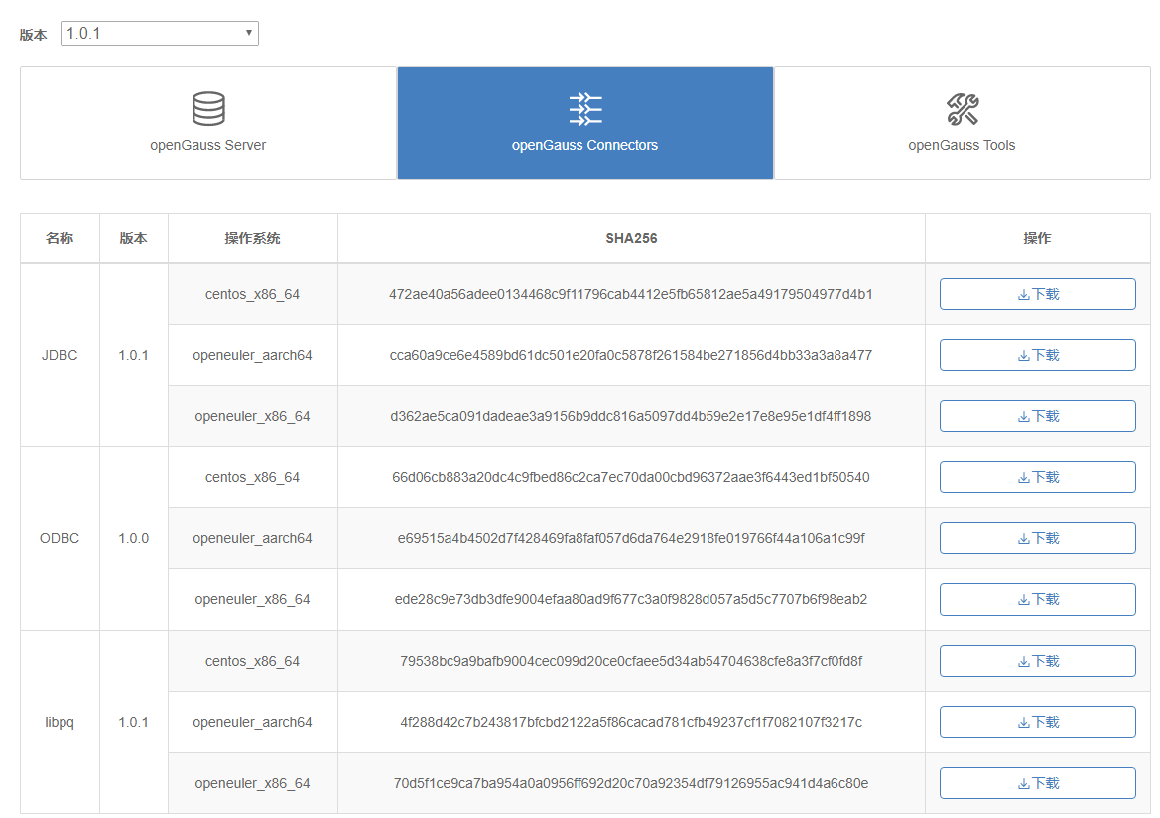Download libpq for centos_x86_64
The height and width of the screenshot is (818, 1160).
click(x=1024, y=660)
